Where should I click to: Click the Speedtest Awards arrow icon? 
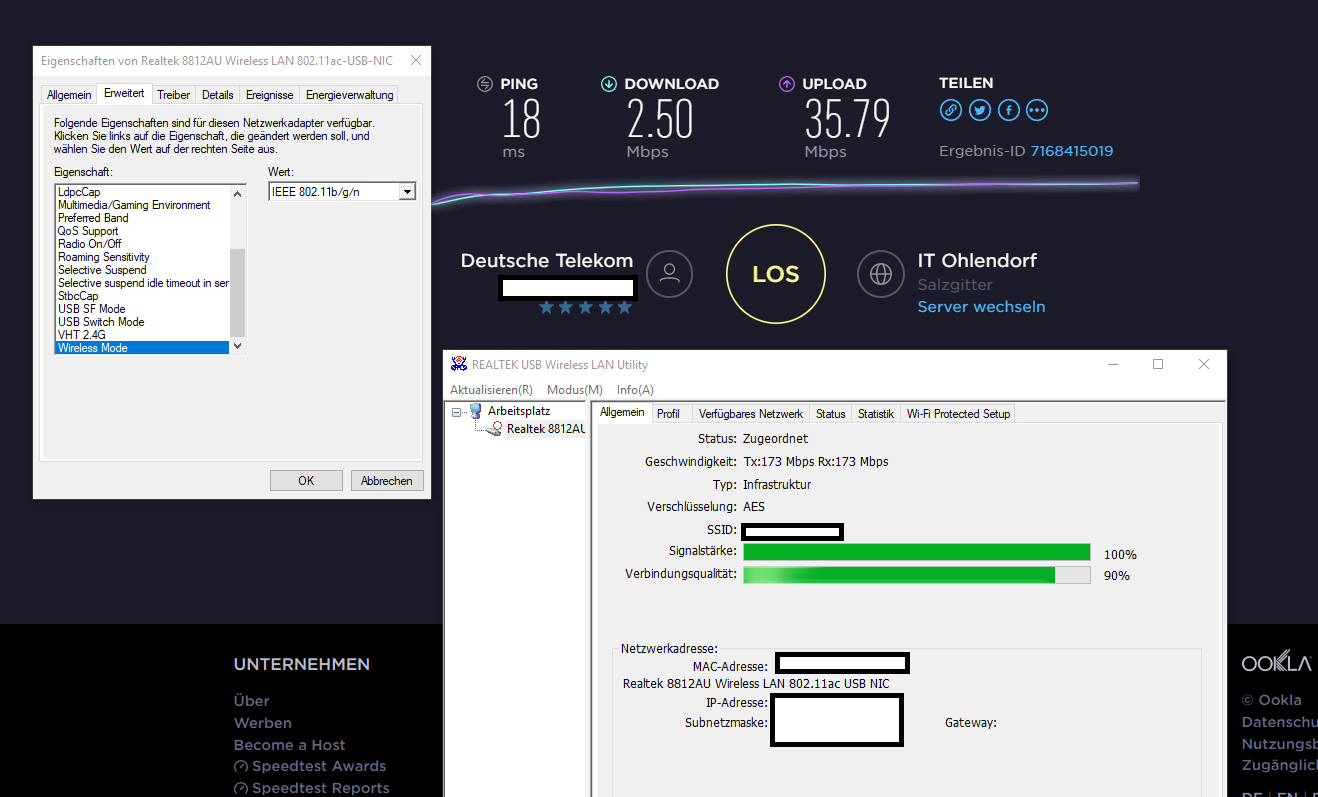pos(240,767)
